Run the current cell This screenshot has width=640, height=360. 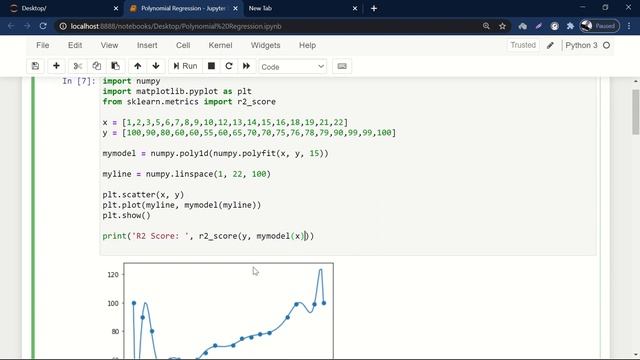point(185,66)
